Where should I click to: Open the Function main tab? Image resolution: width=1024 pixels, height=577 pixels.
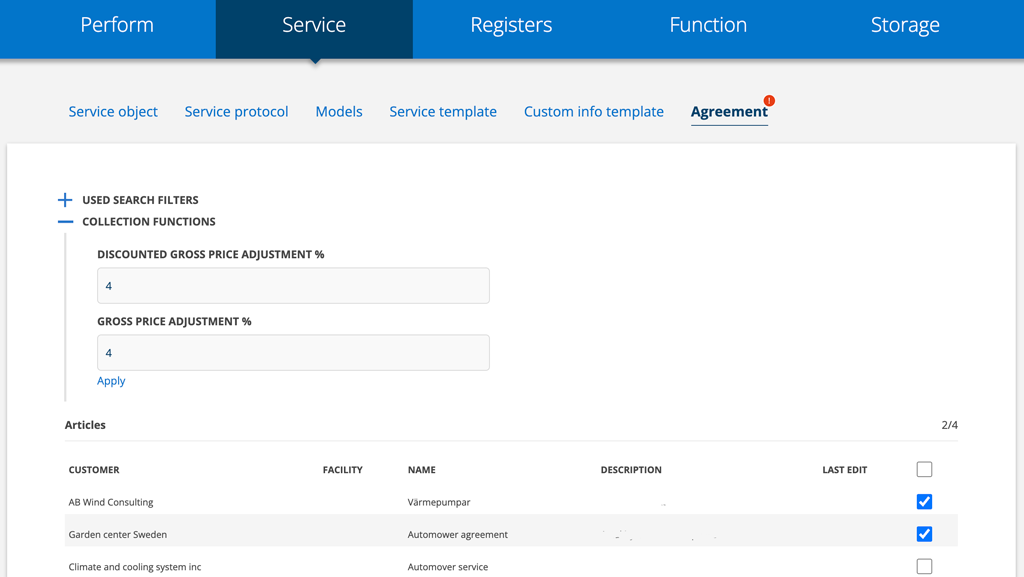(708, 26)
